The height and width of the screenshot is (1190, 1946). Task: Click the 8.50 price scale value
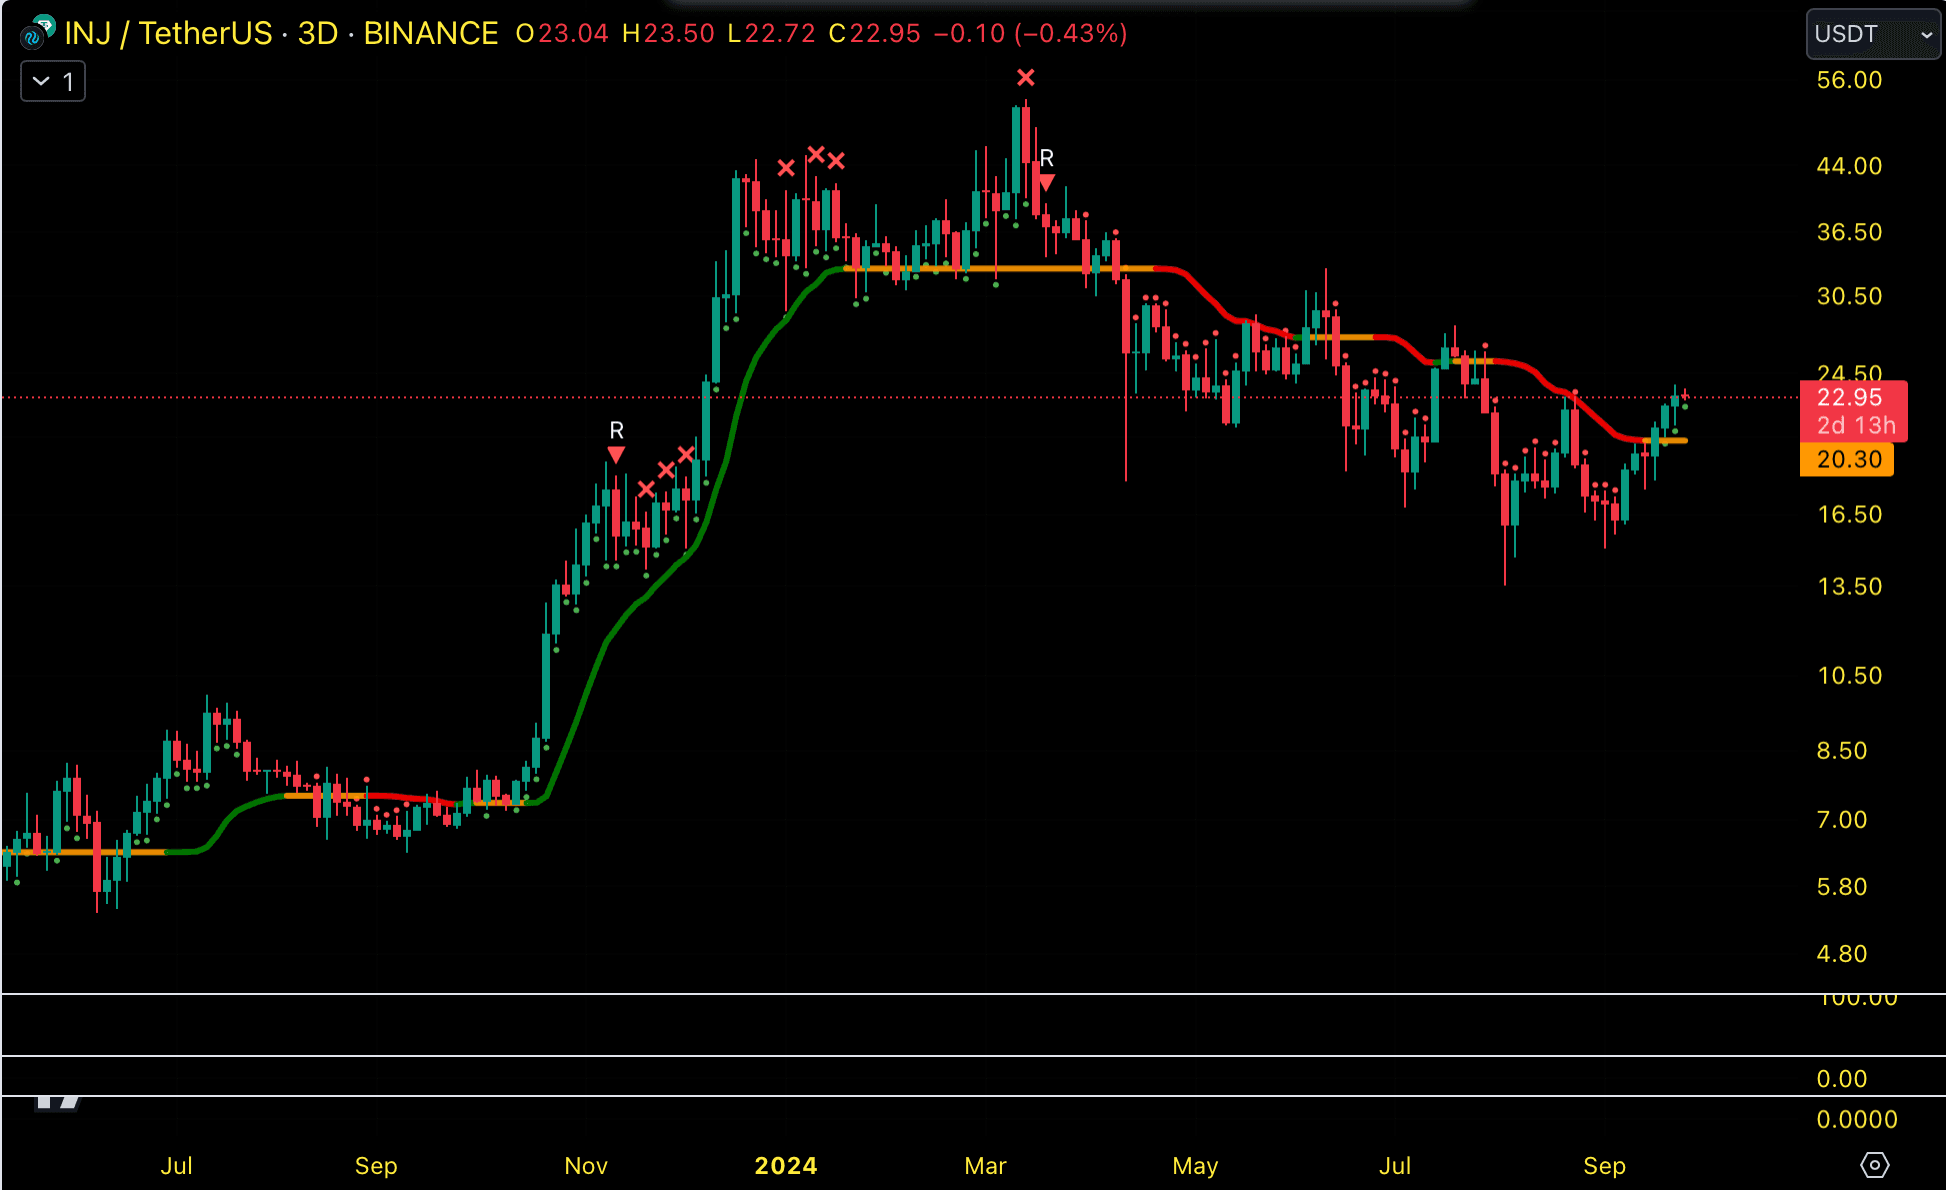pyautogui.click(x=1842, y=751)
